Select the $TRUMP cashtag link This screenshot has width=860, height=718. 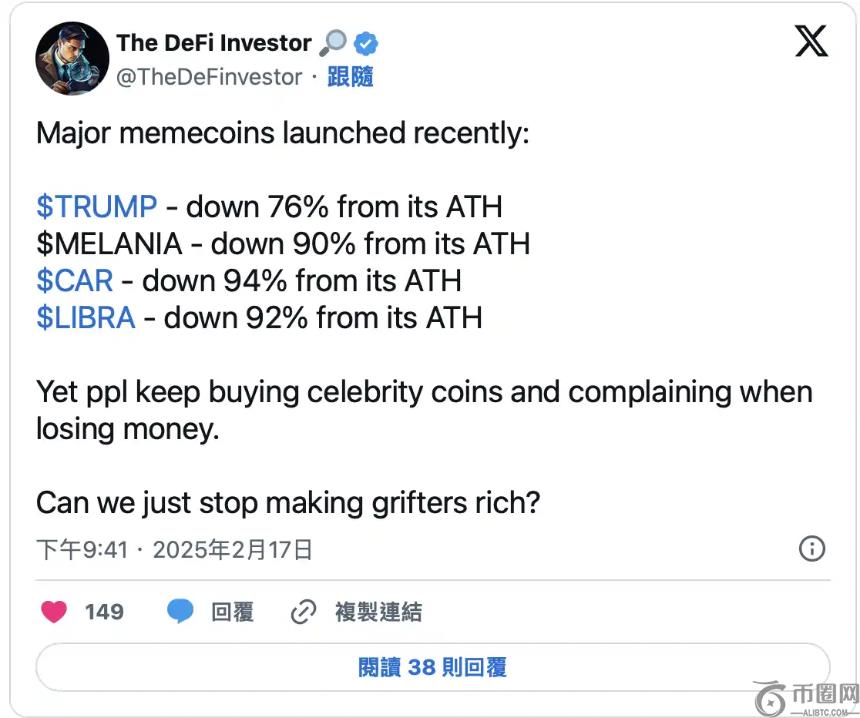(95, 206)
